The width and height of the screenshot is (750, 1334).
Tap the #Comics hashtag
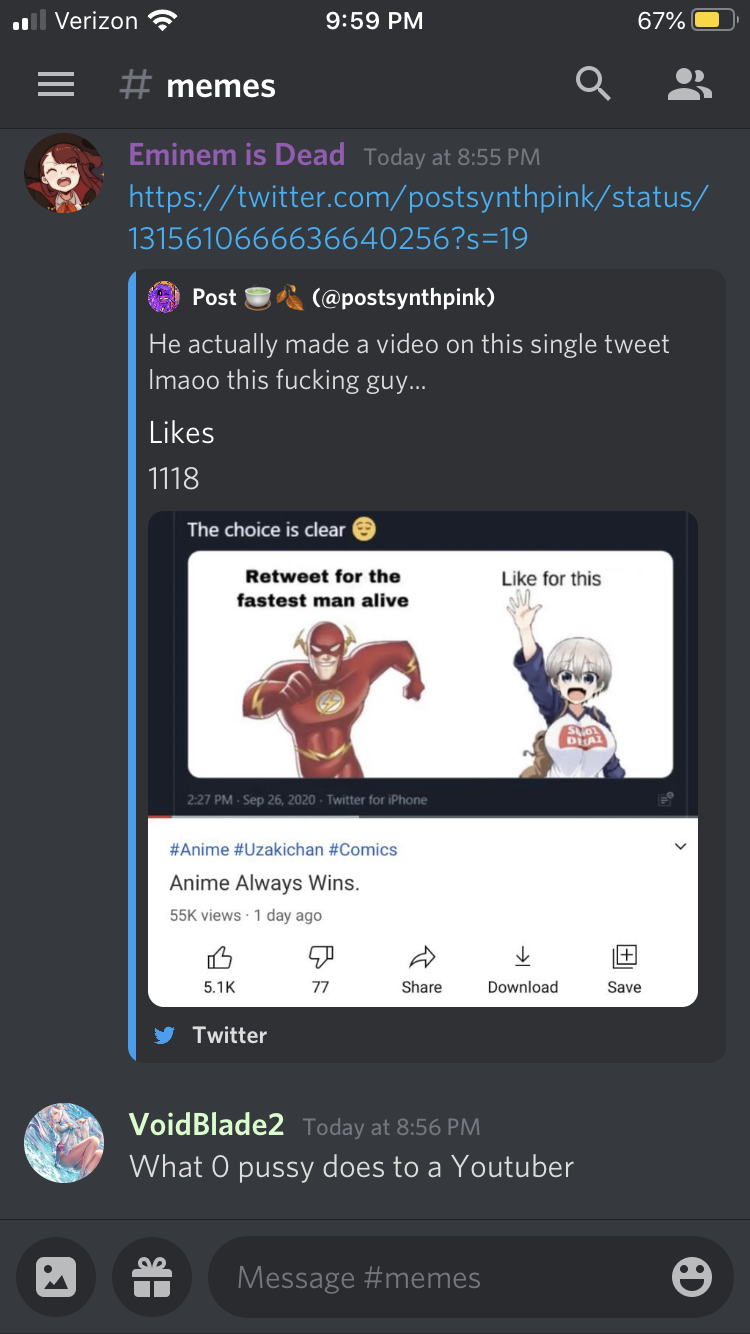[x=362, y=849]
